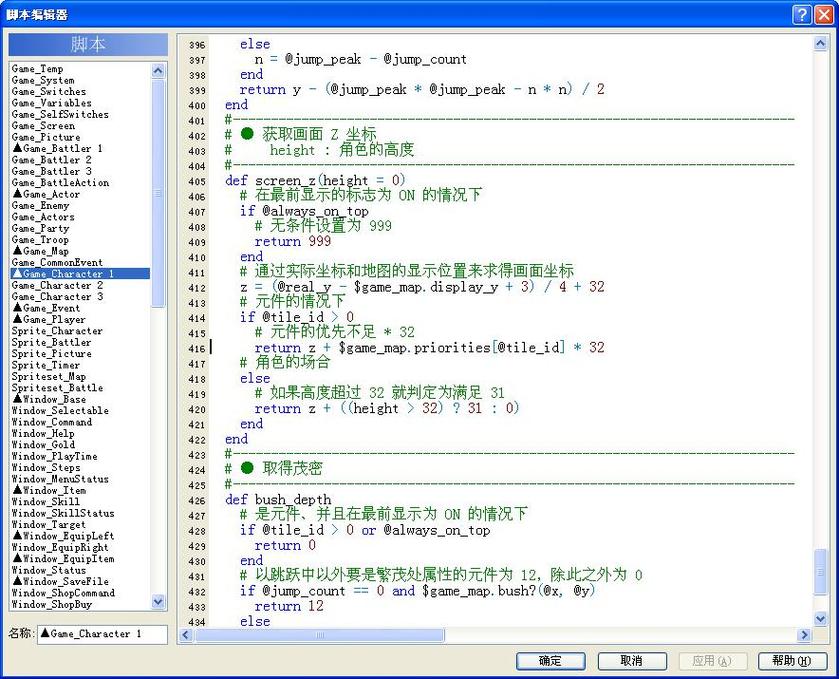Select the Window_SaveFile script
The width and height of the screenshot is (839, 679).
click(62, 582)
